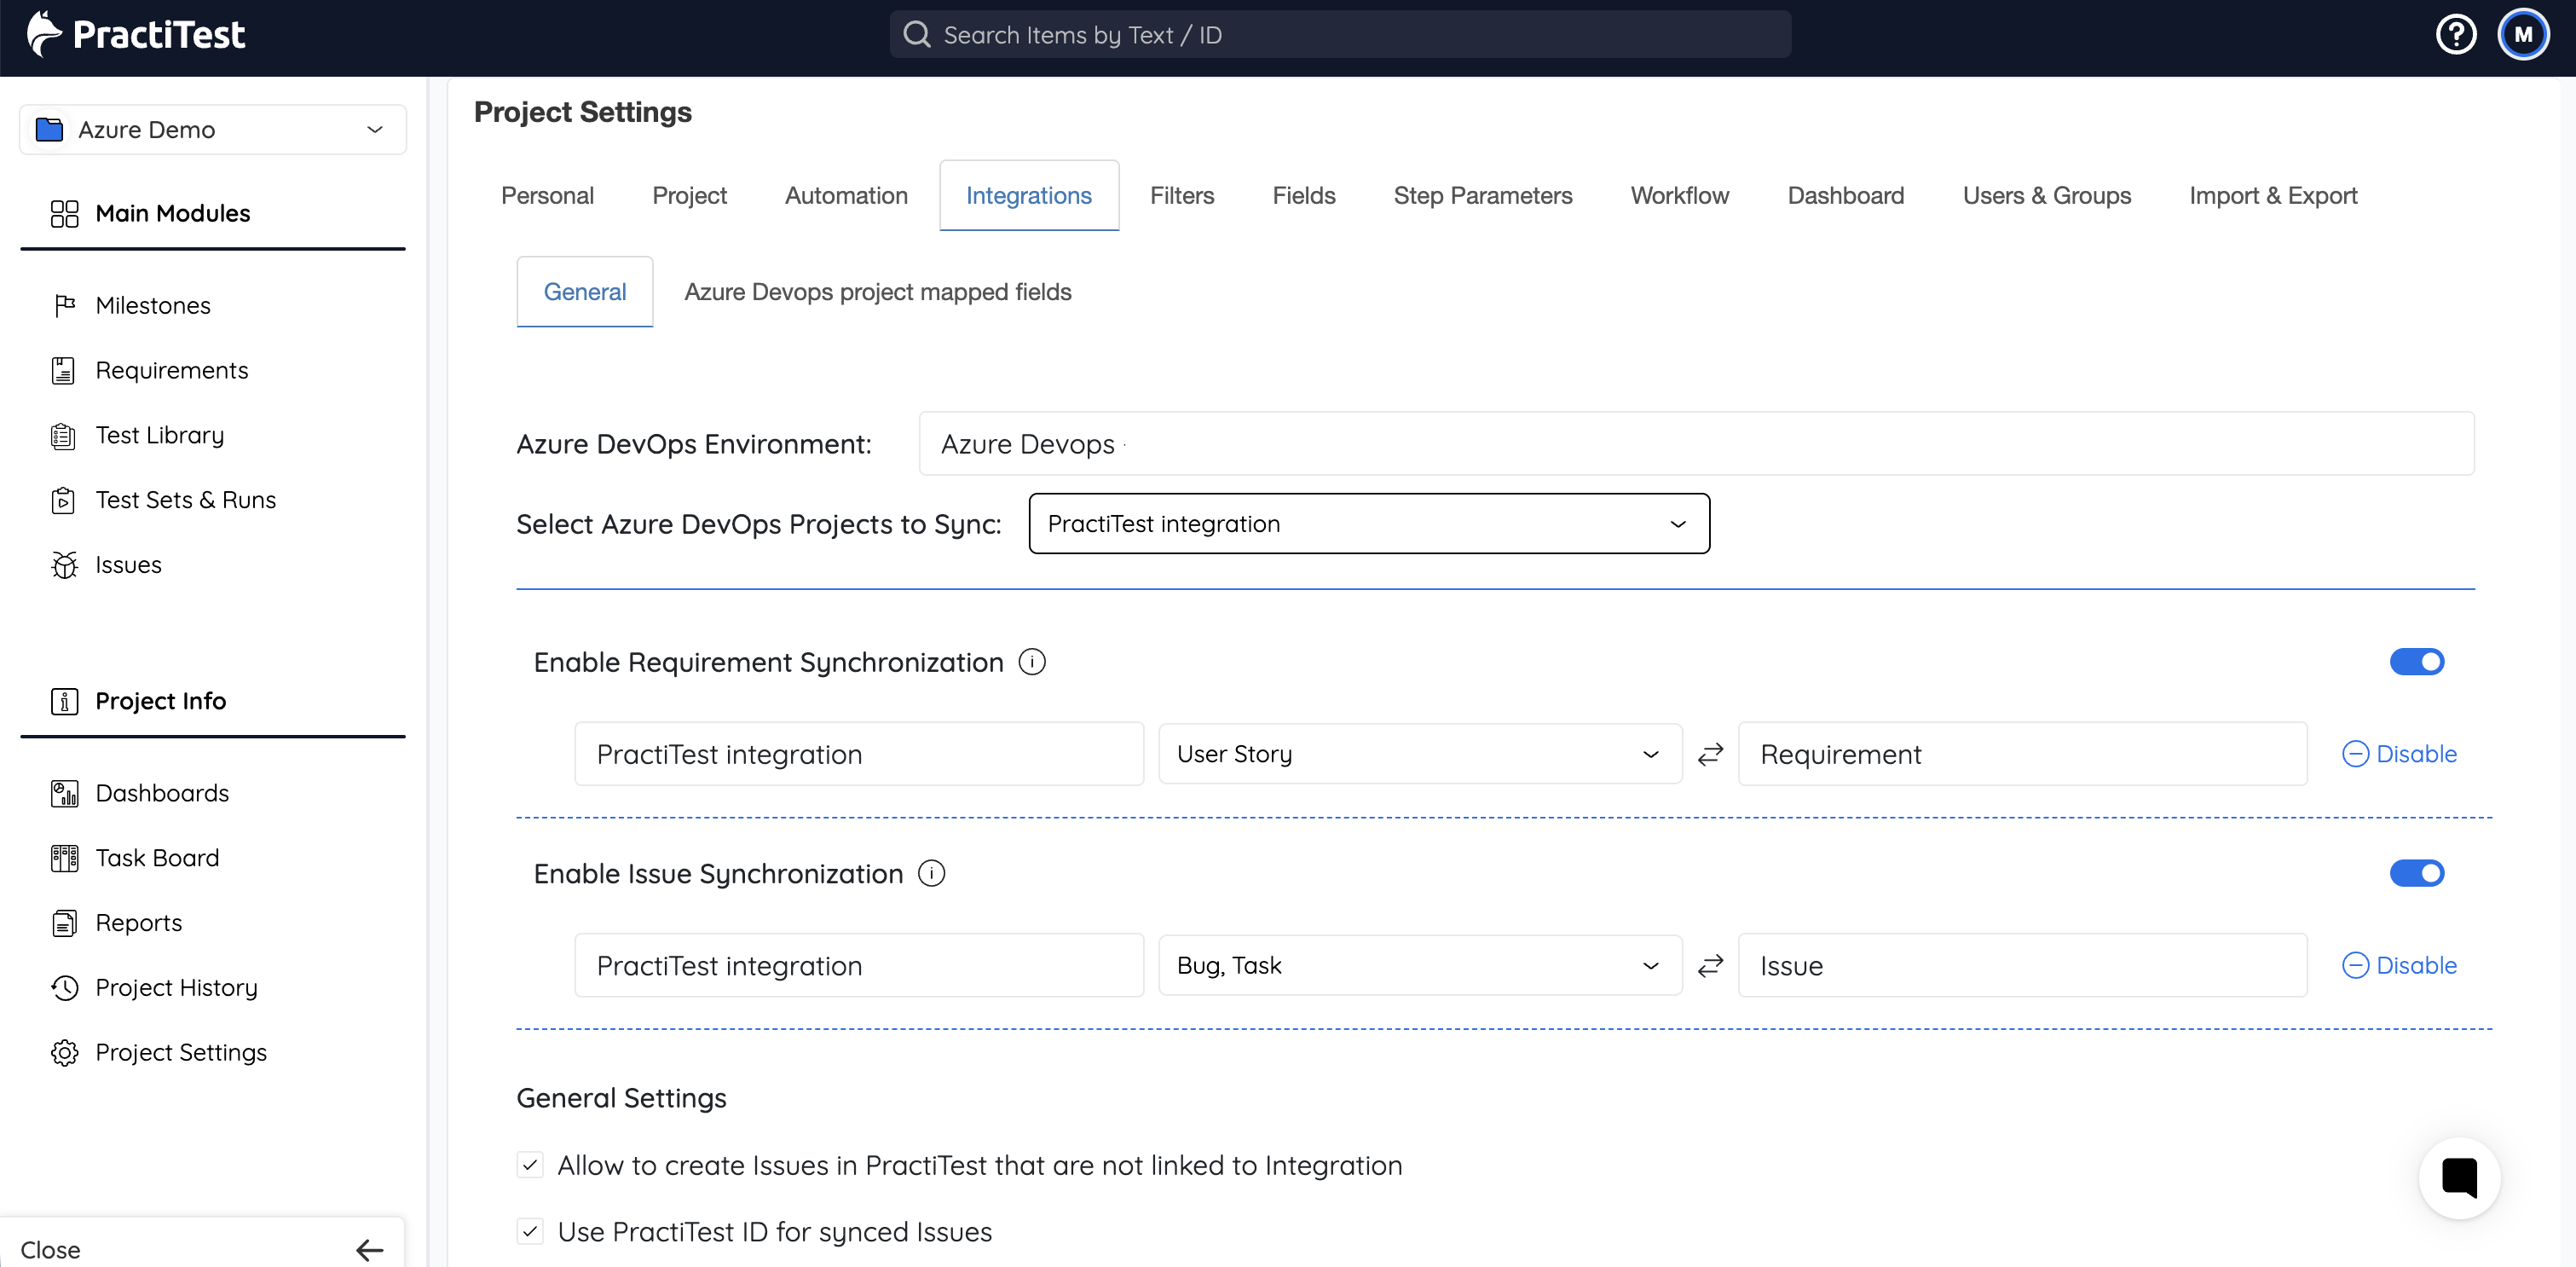Screen dimensions: 2576x1267
Task: Open the Azure Demo project dropdown
Action: pos(212,130)
